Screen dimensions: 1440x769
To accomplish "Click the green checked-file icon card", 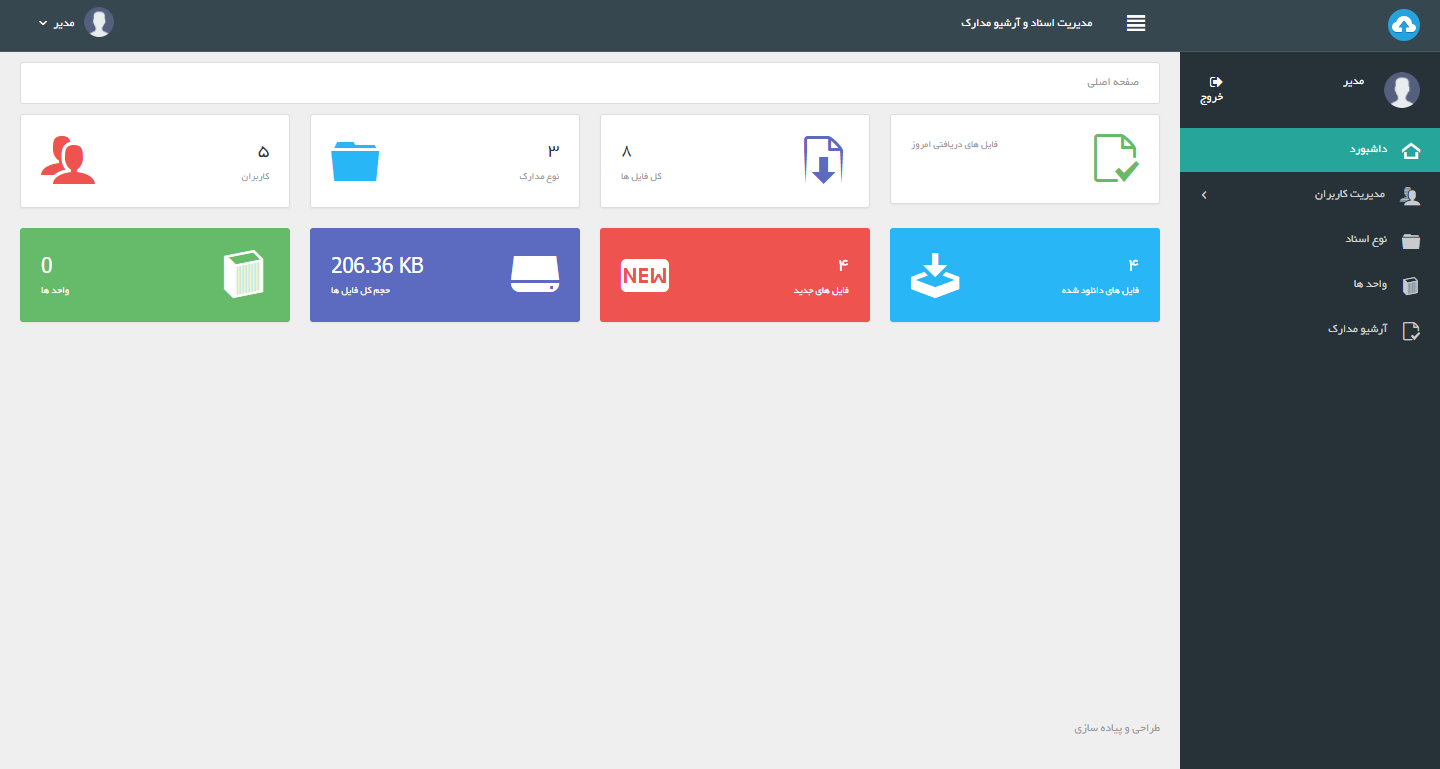I will coord(1115,158).
